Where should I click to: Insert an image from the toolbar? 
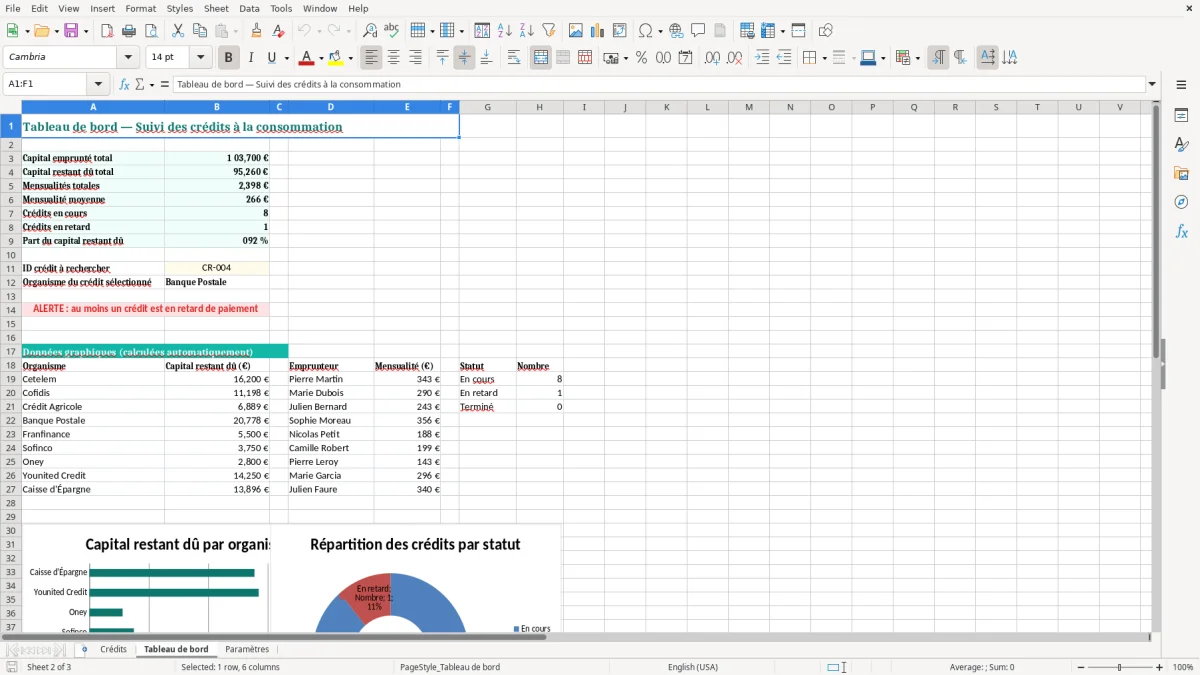pyautogui.click(x=576, y=31)
